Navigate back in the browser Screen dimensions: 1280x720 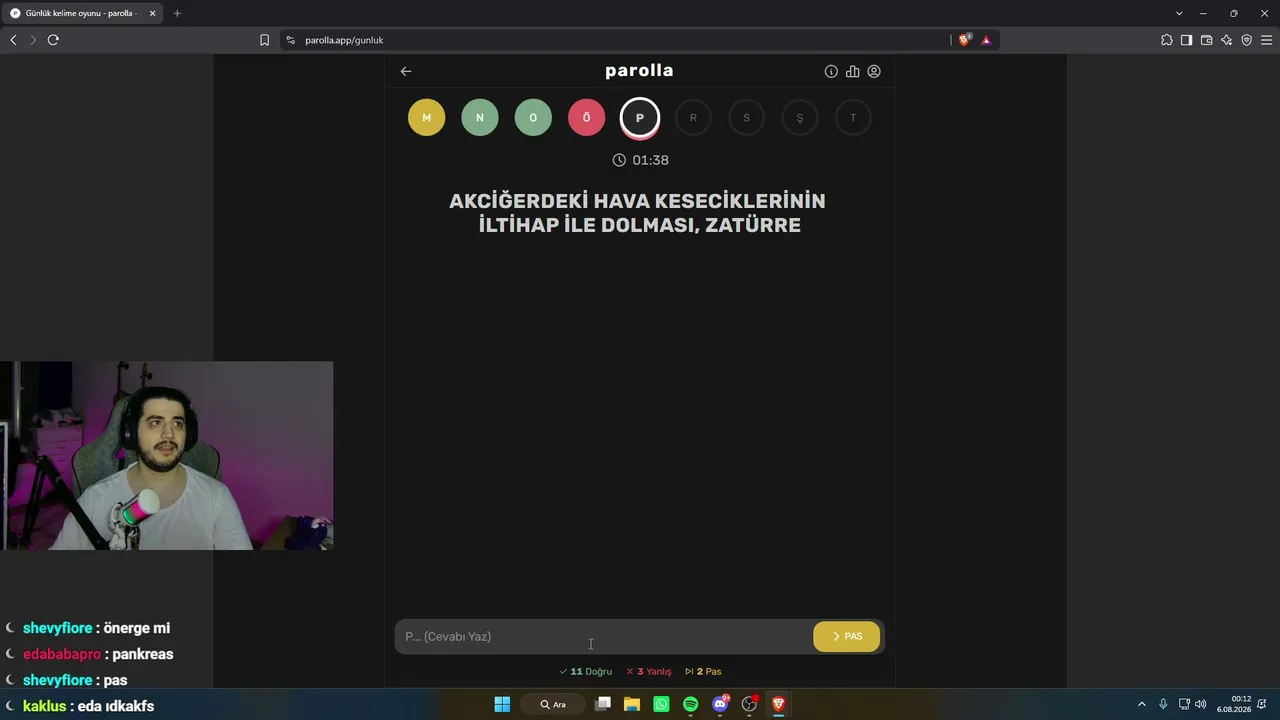point(13,40)
